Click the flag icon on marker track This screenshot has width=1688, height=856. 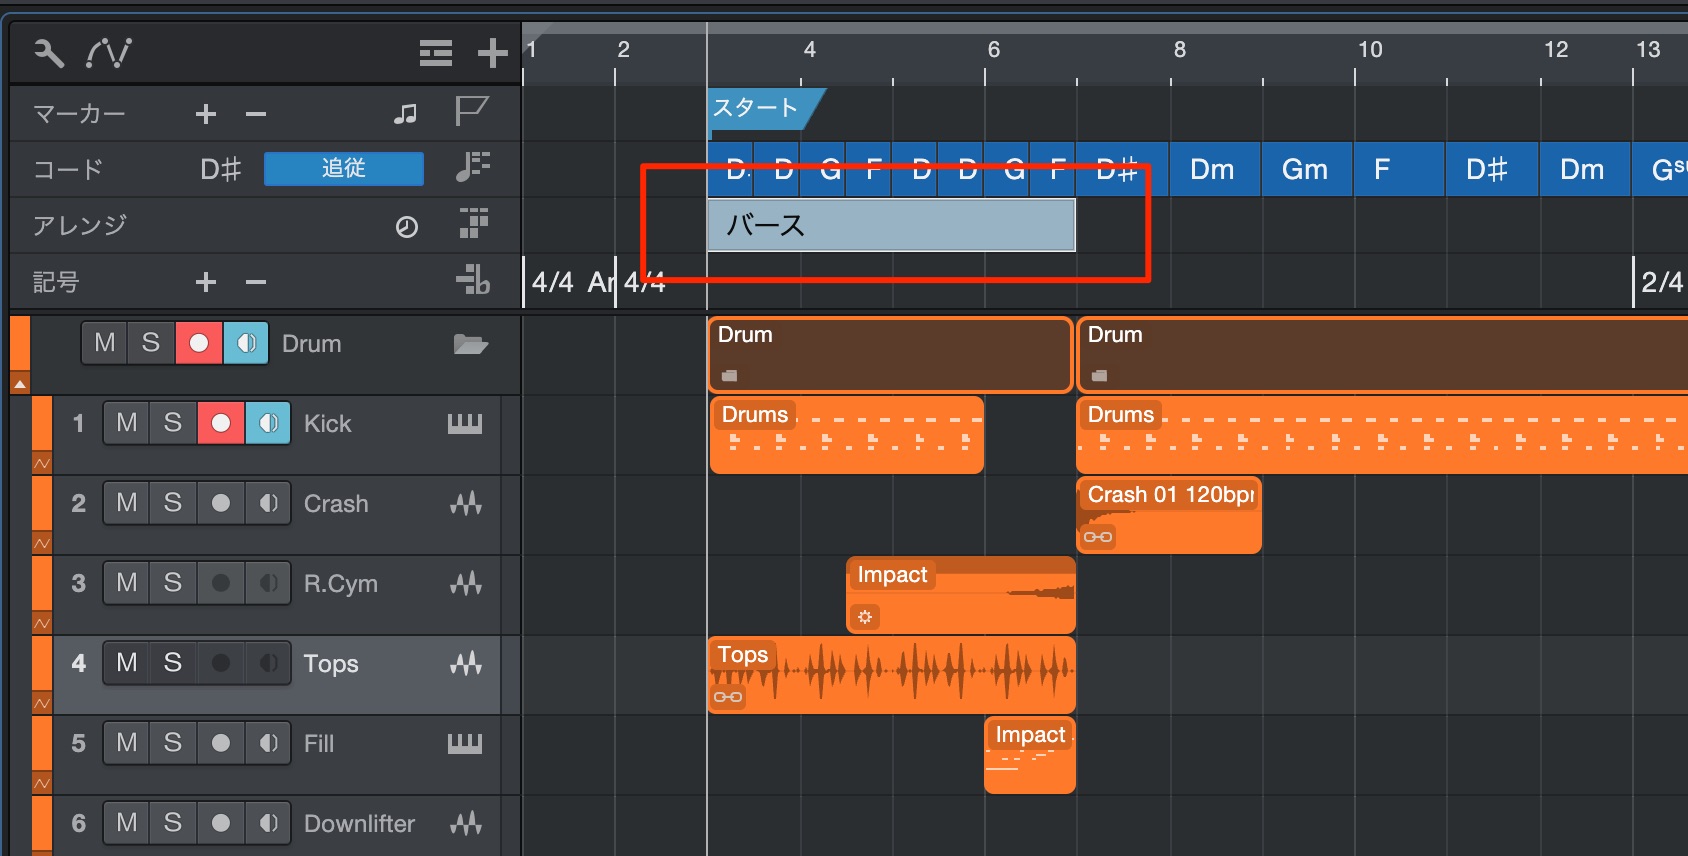click(x=471, y=112)
